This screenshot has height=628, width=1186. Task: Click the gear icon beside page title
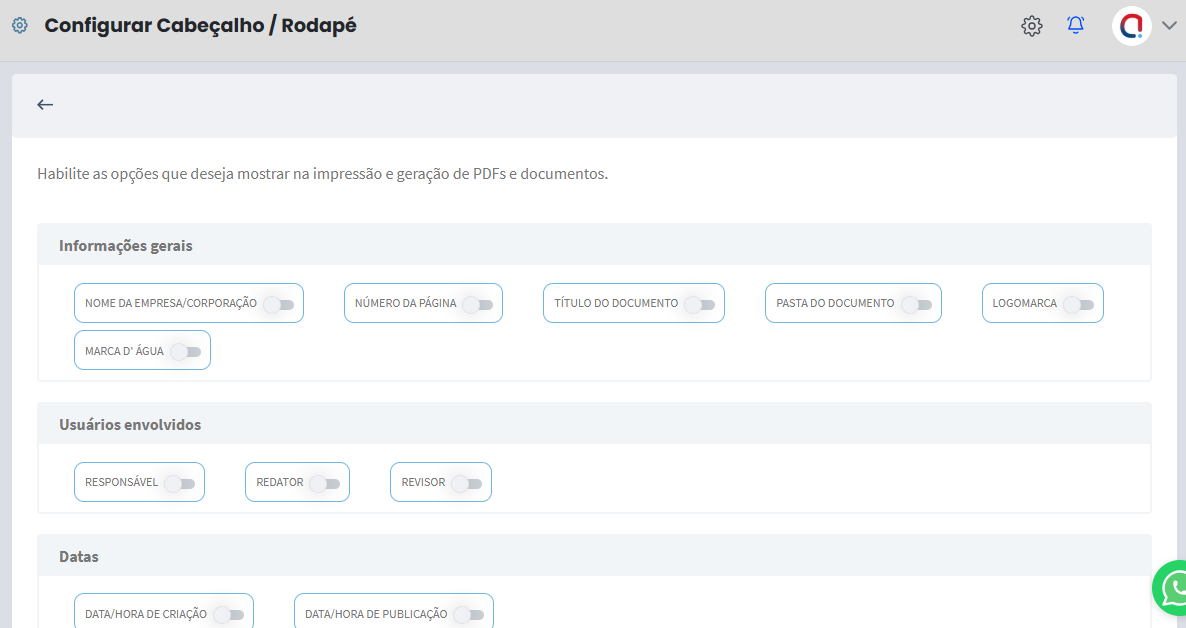coord(19,26)
